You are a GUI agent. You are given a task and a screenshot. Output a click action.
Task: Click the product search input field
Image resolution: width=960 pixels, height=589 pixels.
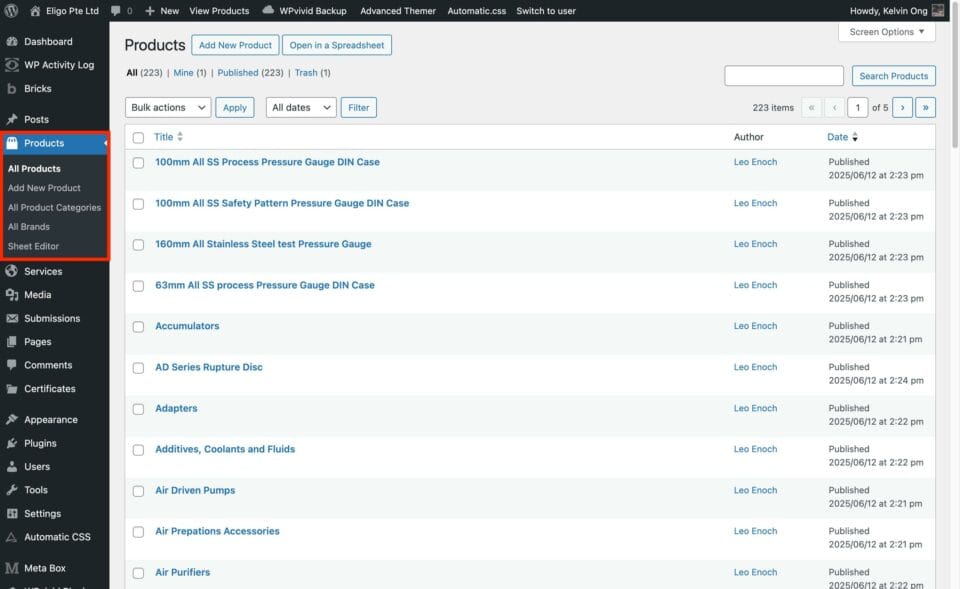(783, 76)
